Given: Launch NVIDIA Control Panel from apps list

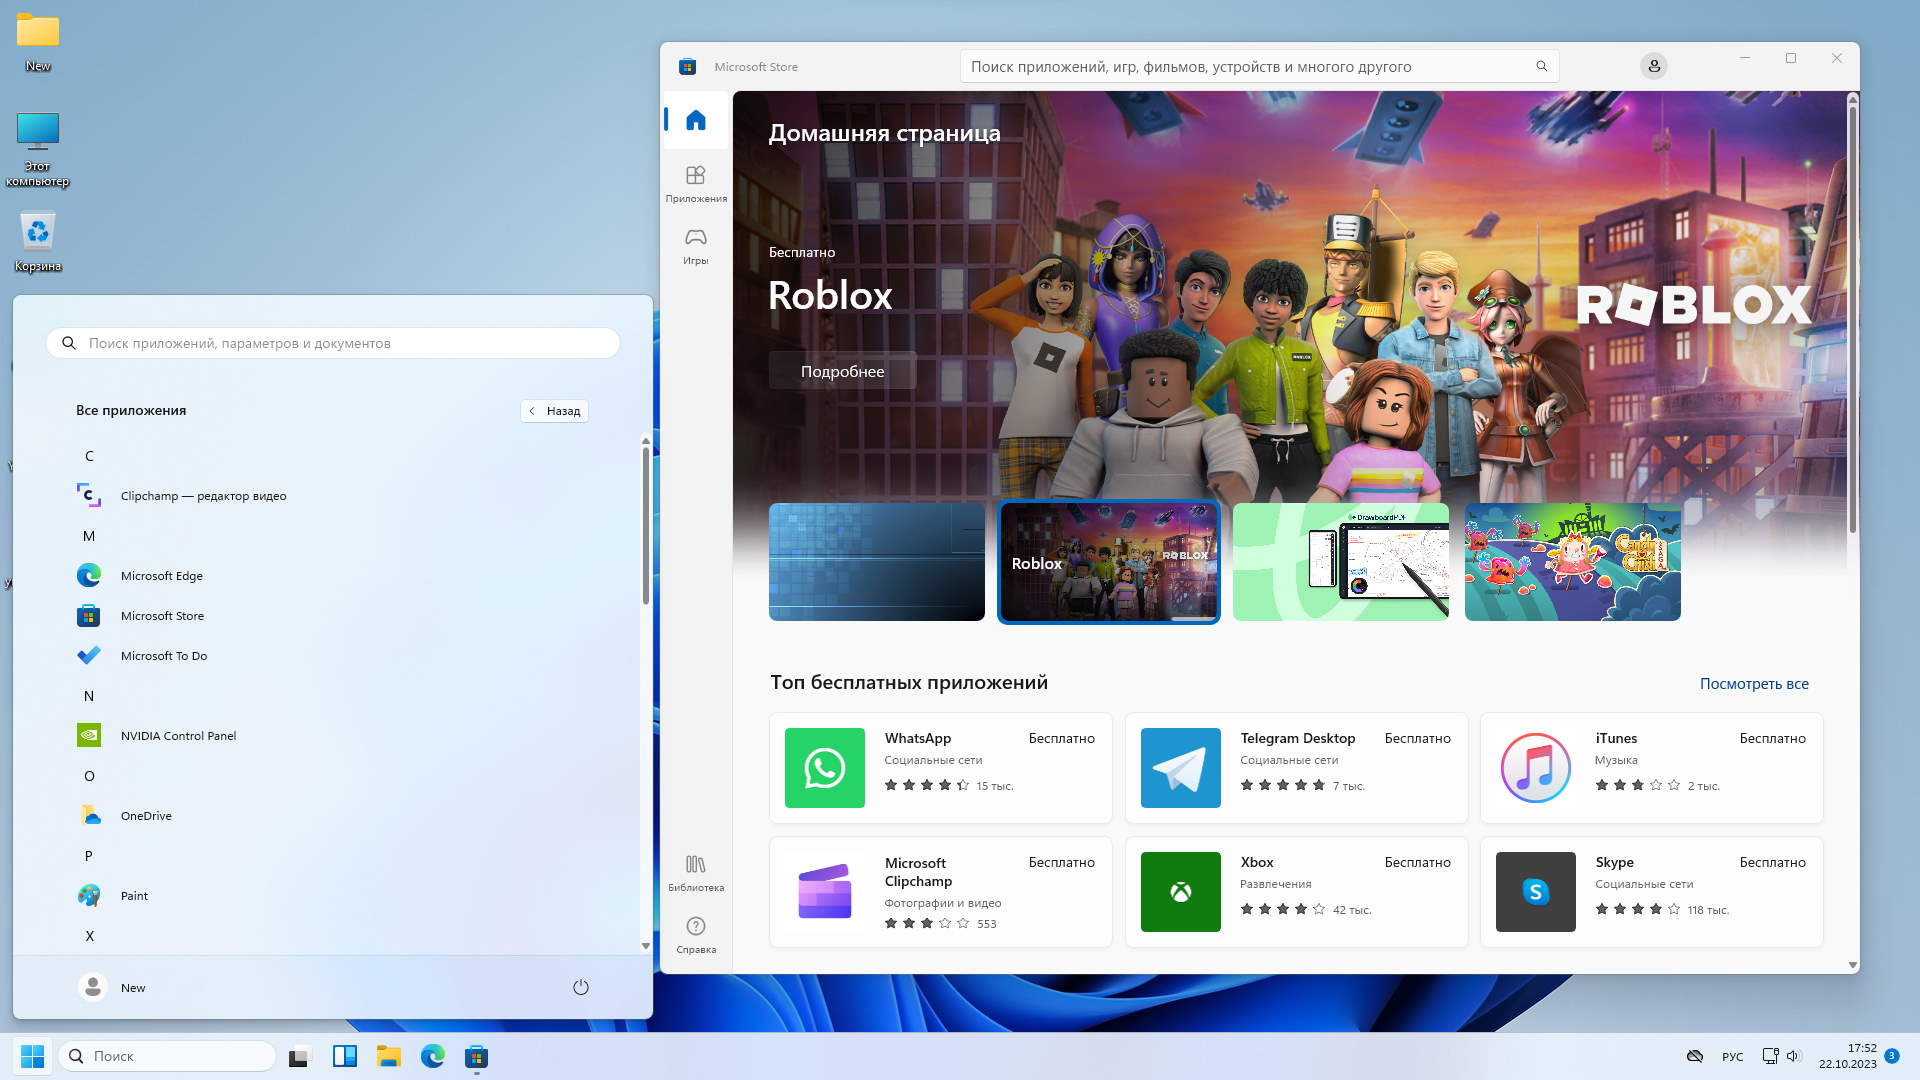Looking at the screenshot, I should click(x=178, y=736).
